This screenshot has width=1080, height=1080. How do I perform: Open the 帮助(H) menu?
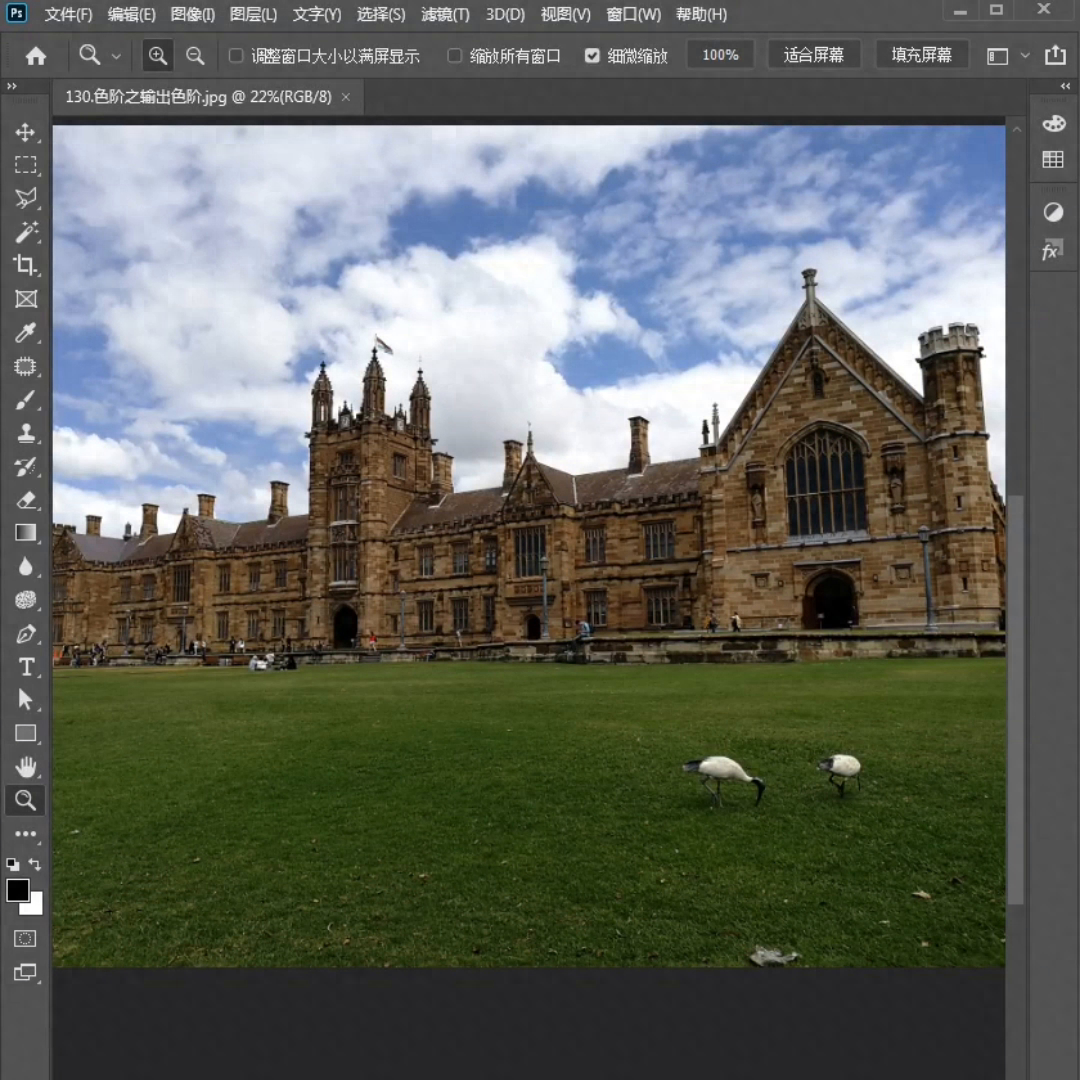[x=701, y=14]
